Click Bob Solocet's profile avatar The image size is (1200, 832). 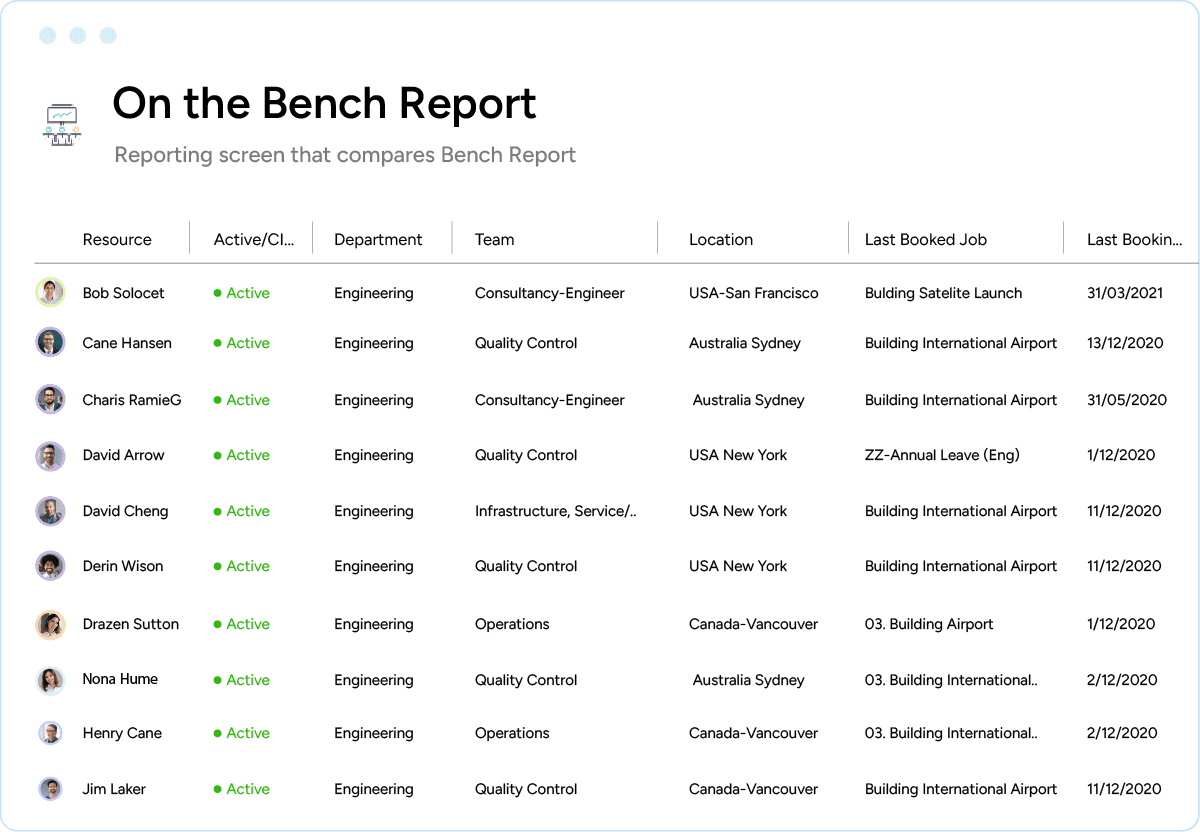[x=50, y=293]
